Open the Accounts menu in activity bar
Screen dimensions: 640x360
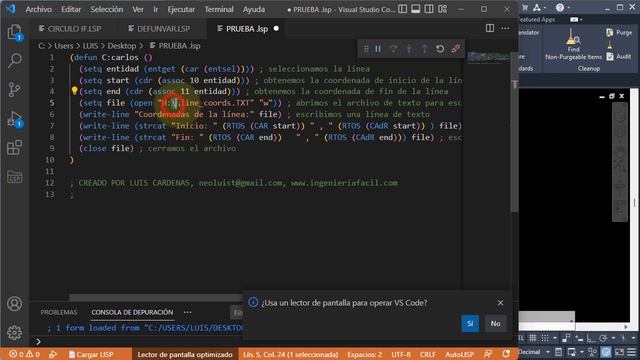pos(14,304)
